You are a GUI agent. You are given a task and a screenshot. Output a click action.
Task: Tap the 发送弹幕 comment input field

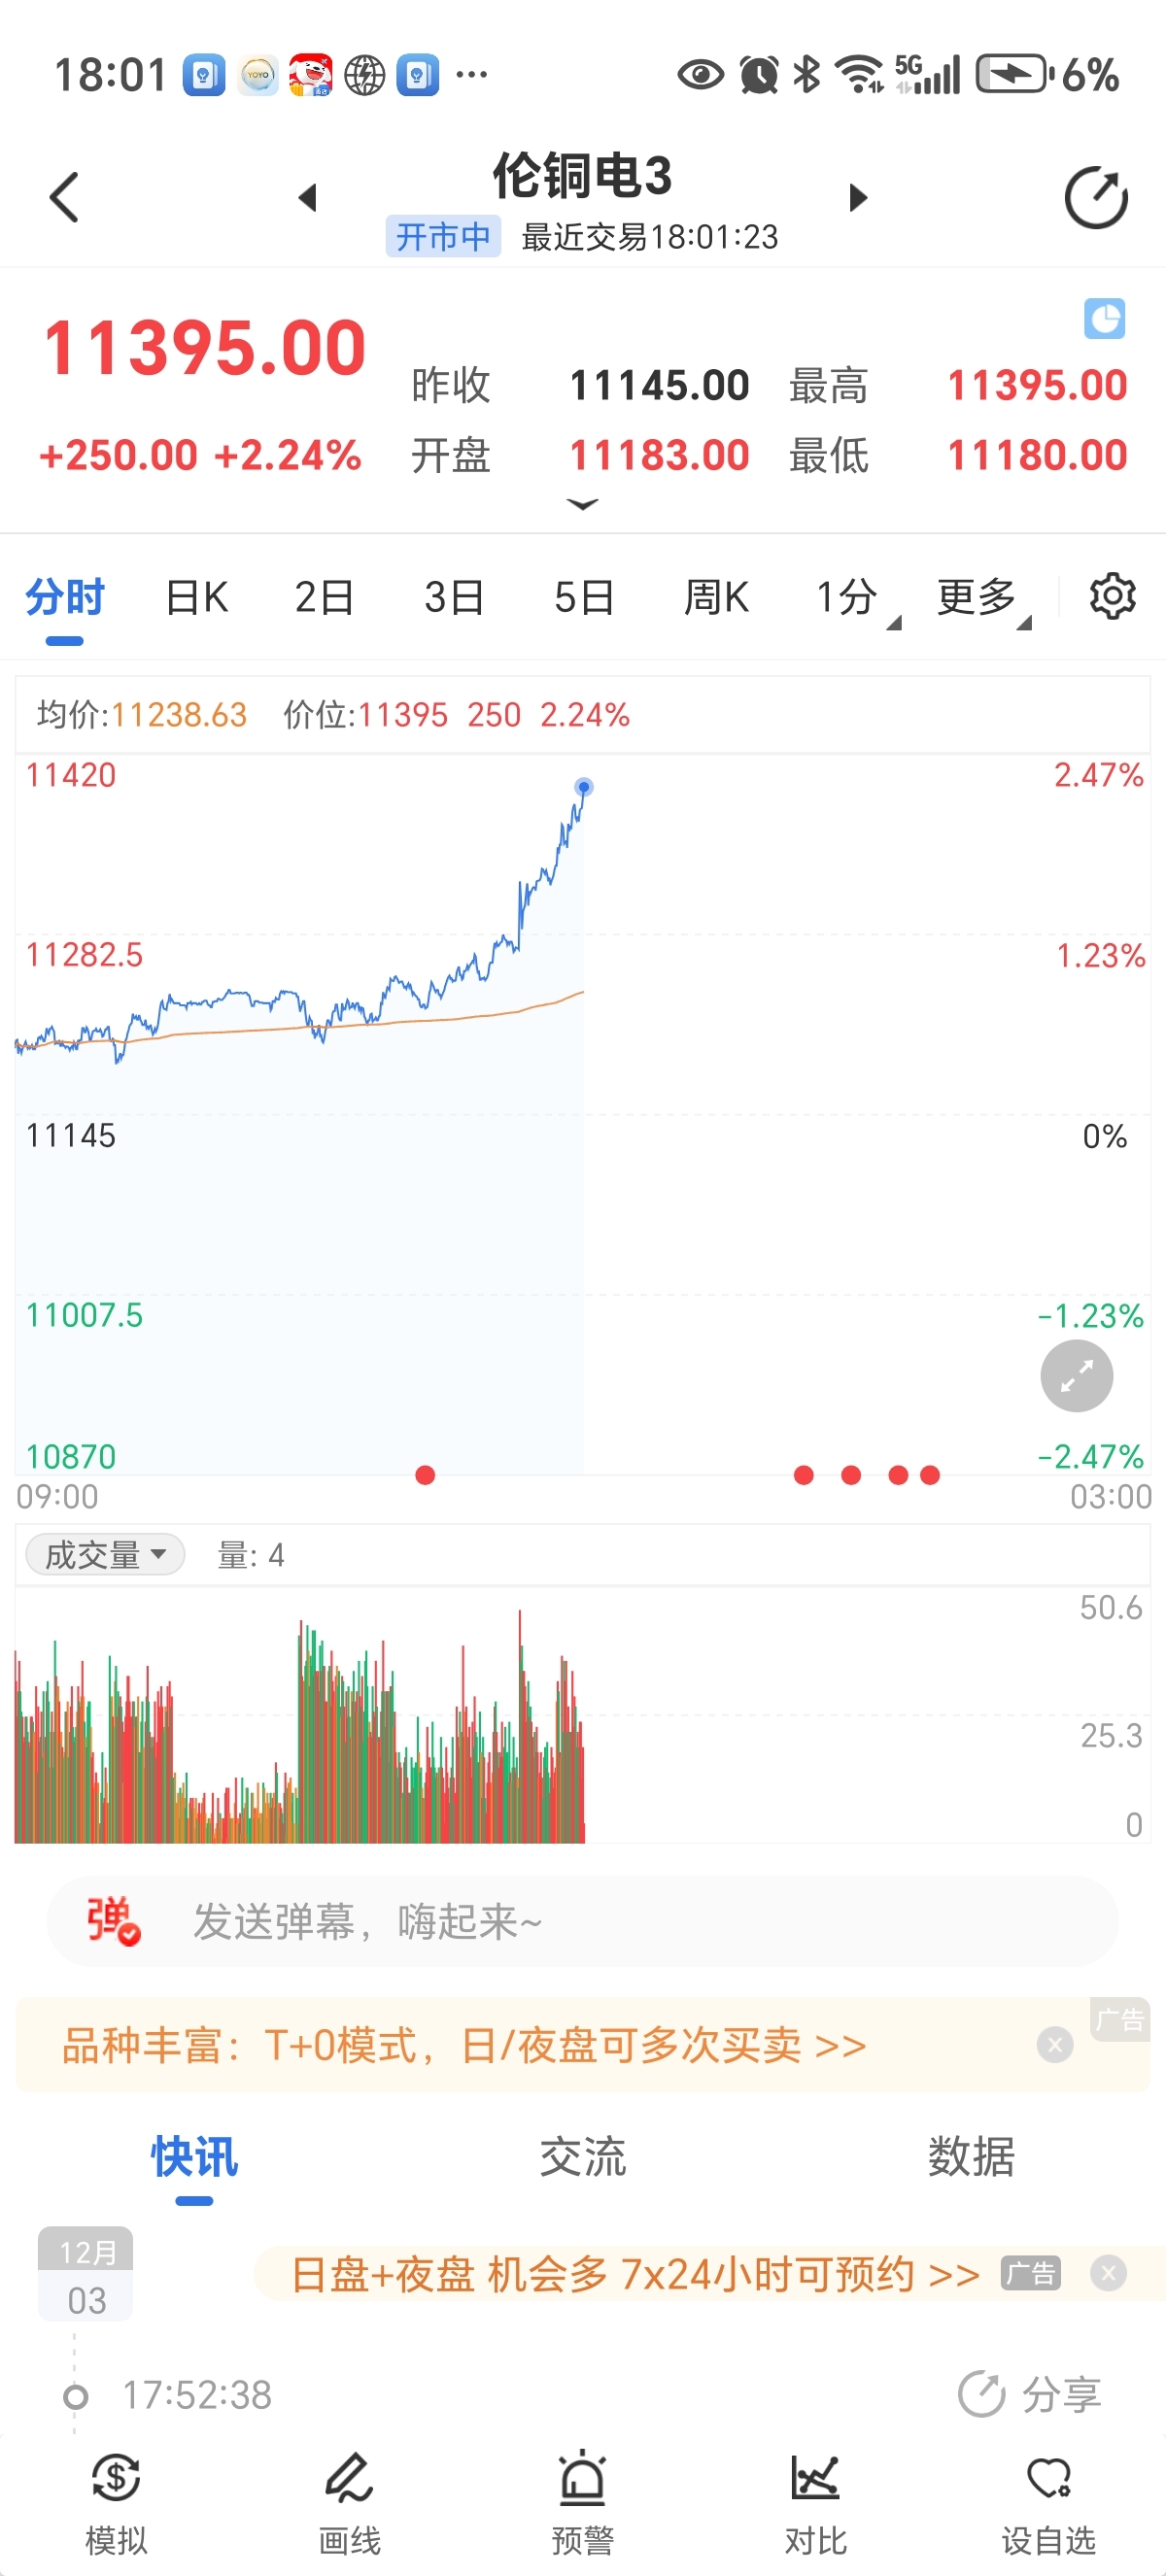coord(600,1921)
